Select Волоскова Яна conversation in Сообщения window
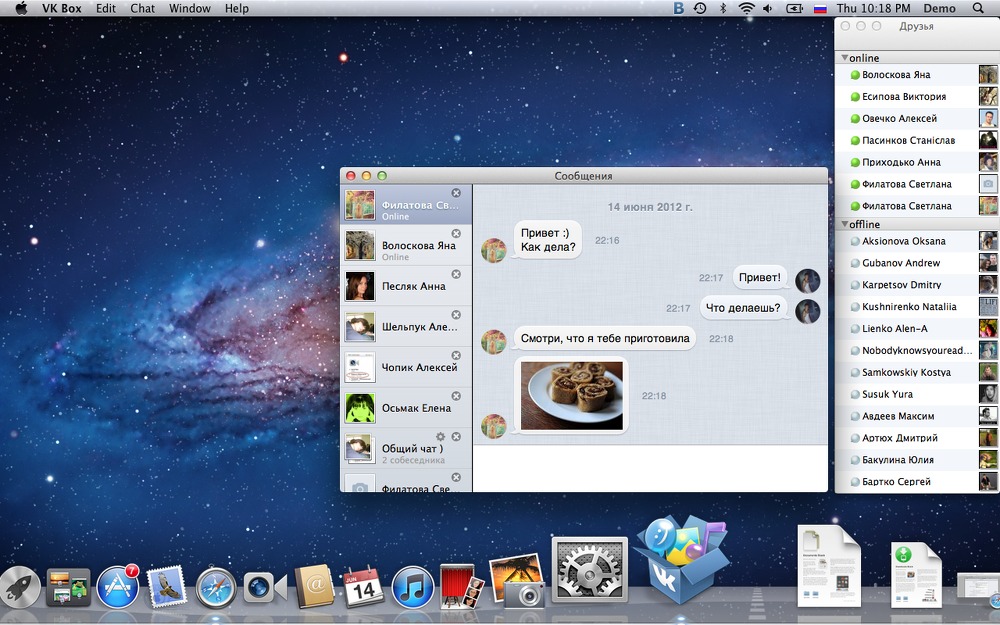Image resolution: width=1000 pixels, height=625 pixels. tap(406, 246)
